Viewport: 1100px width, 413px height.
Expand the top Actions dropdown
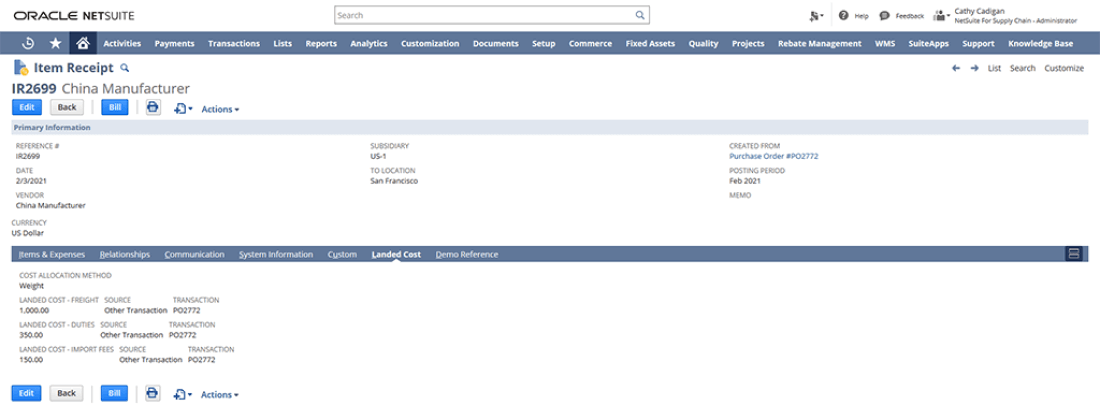[220, 109]
